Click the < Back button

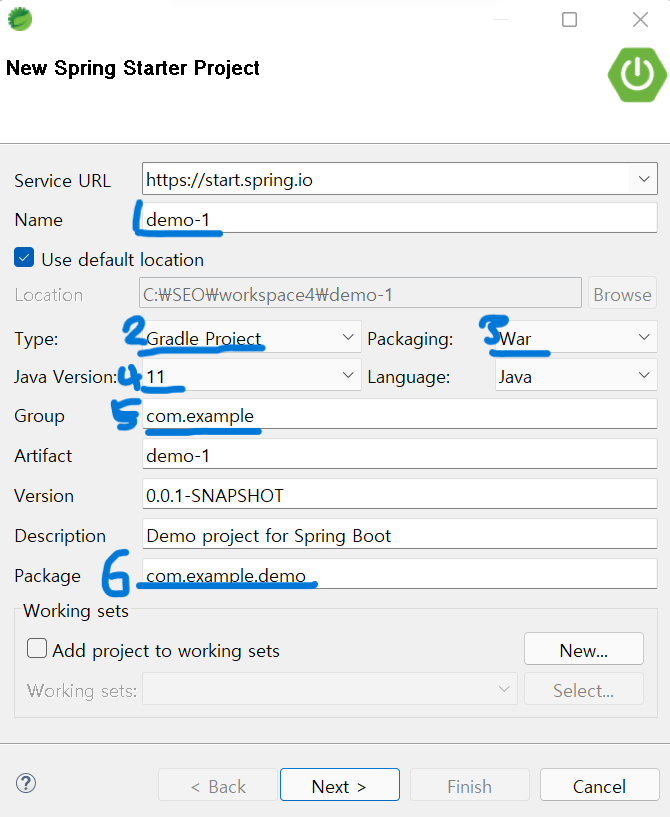[218, 785]
